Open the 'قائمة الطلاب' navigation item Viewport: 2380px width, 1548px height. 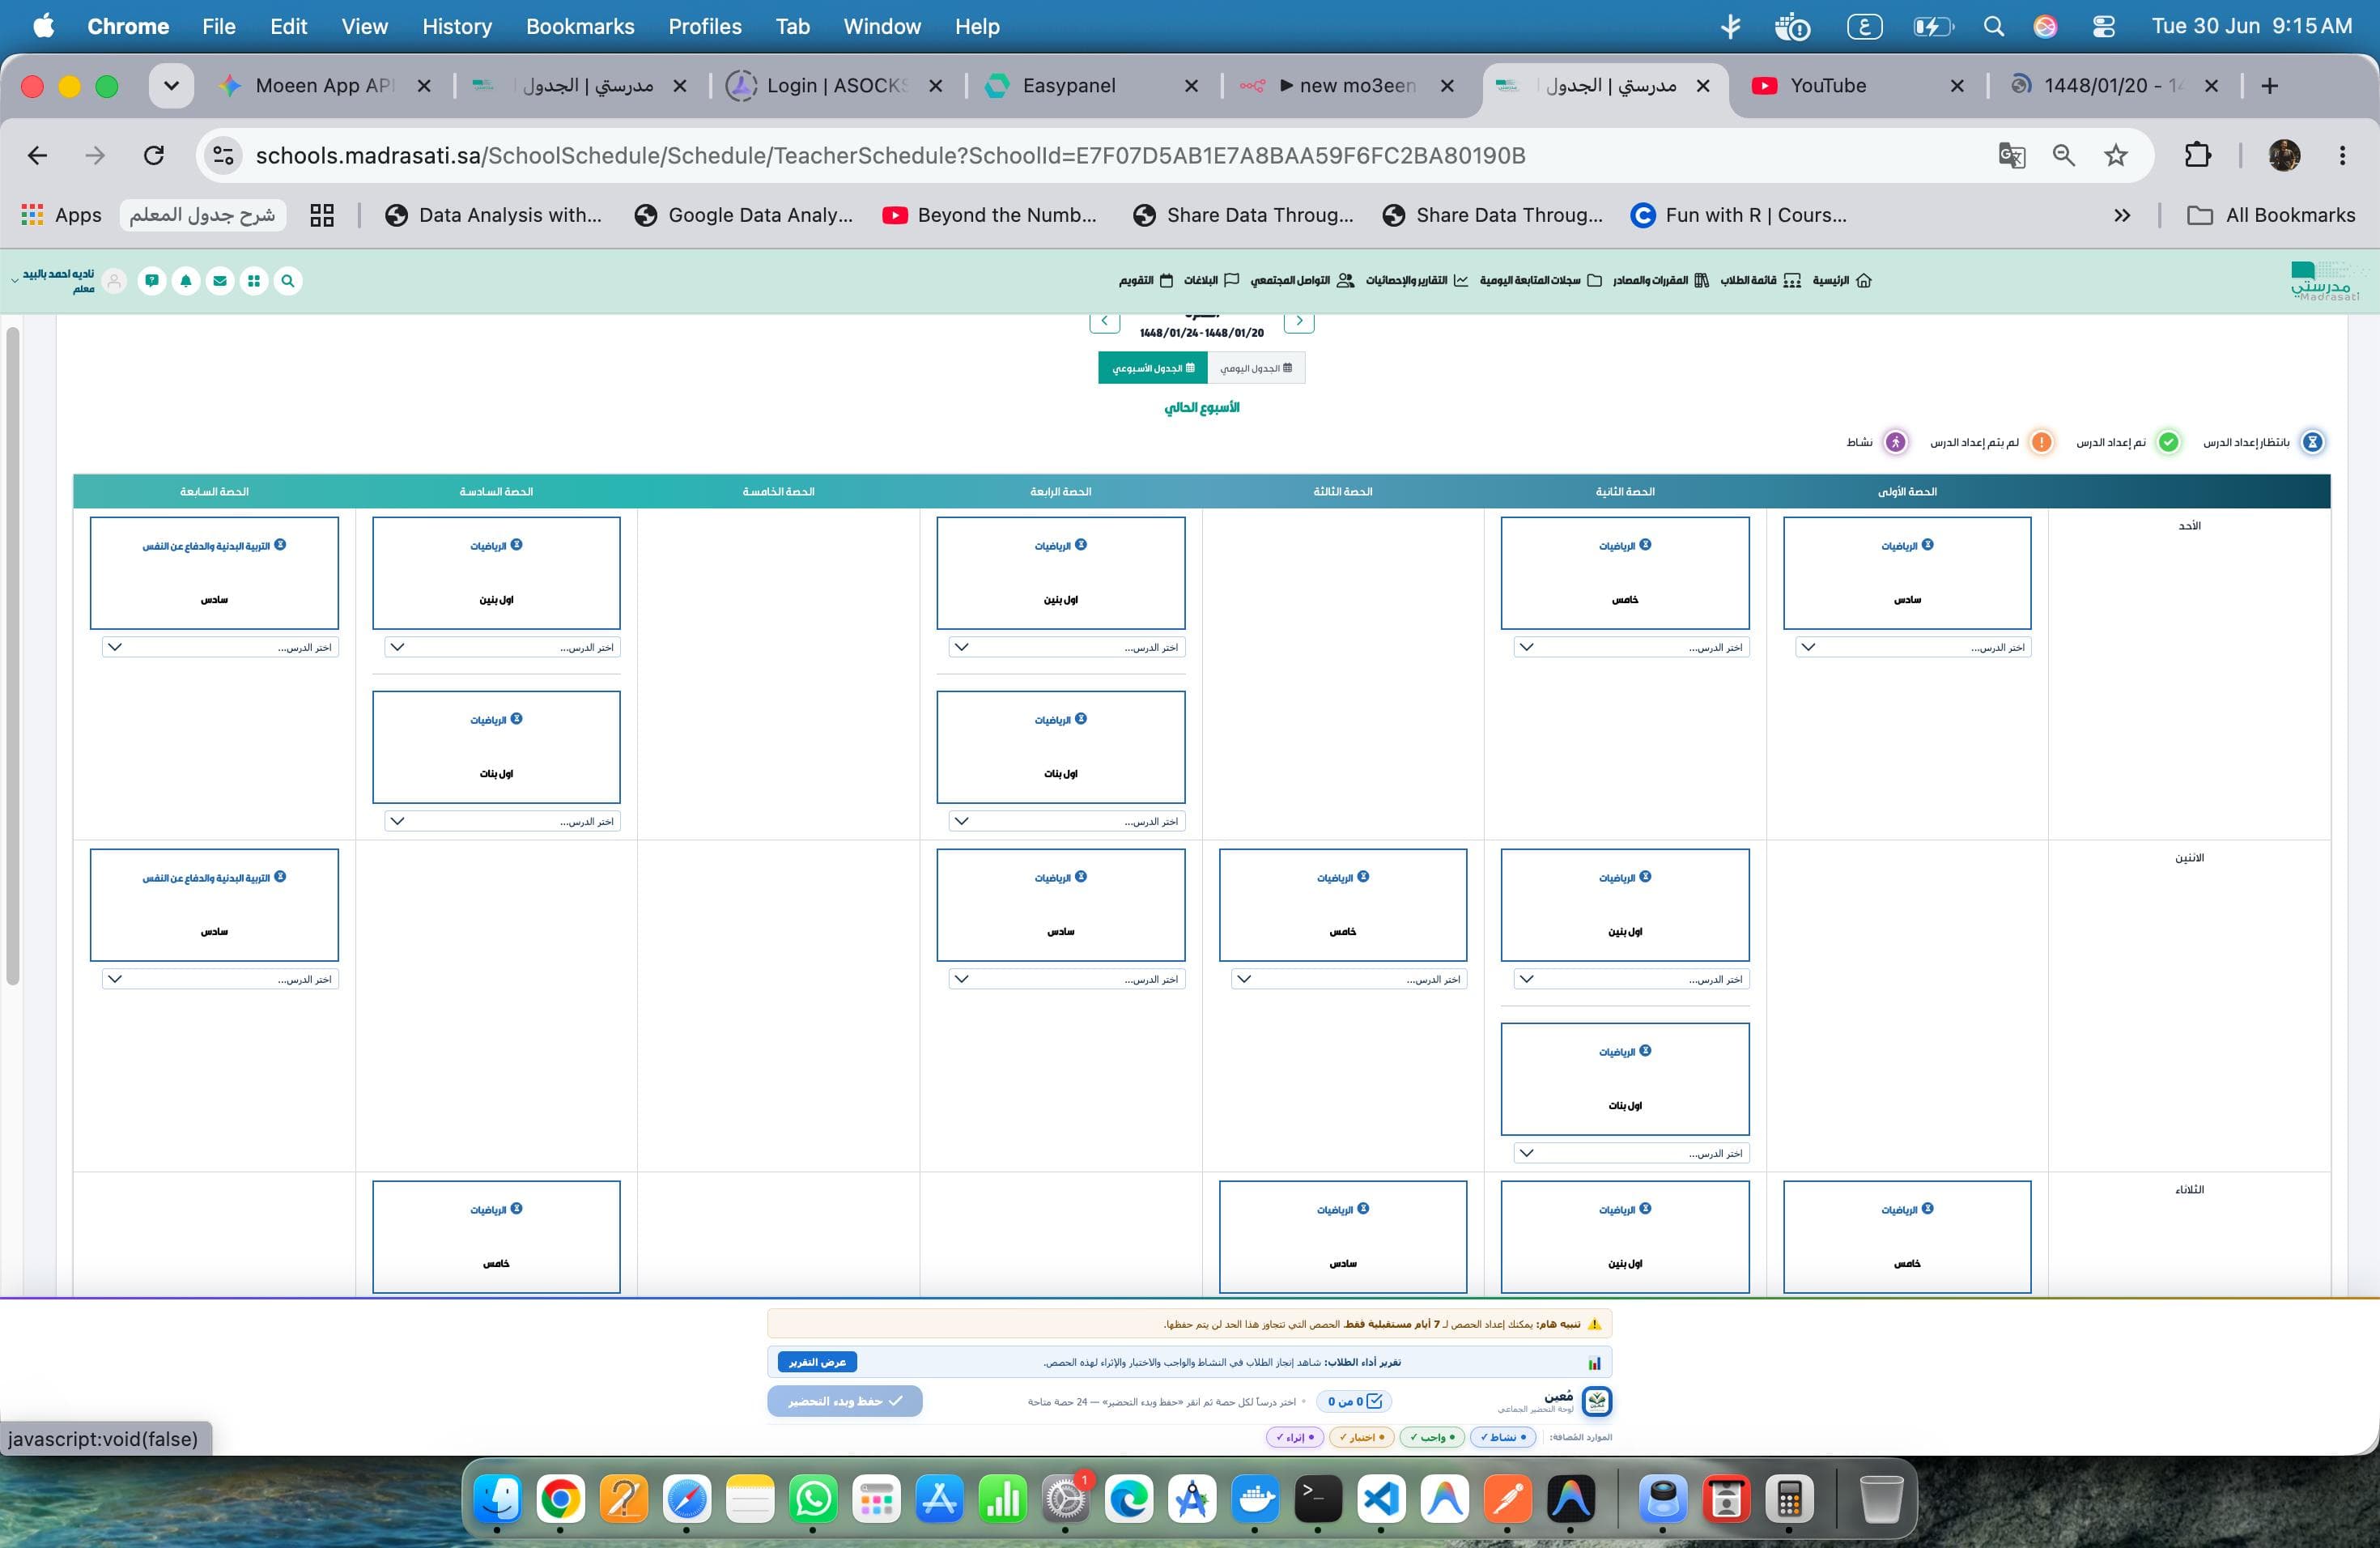pyautogui.click(x=1760, y=281)
